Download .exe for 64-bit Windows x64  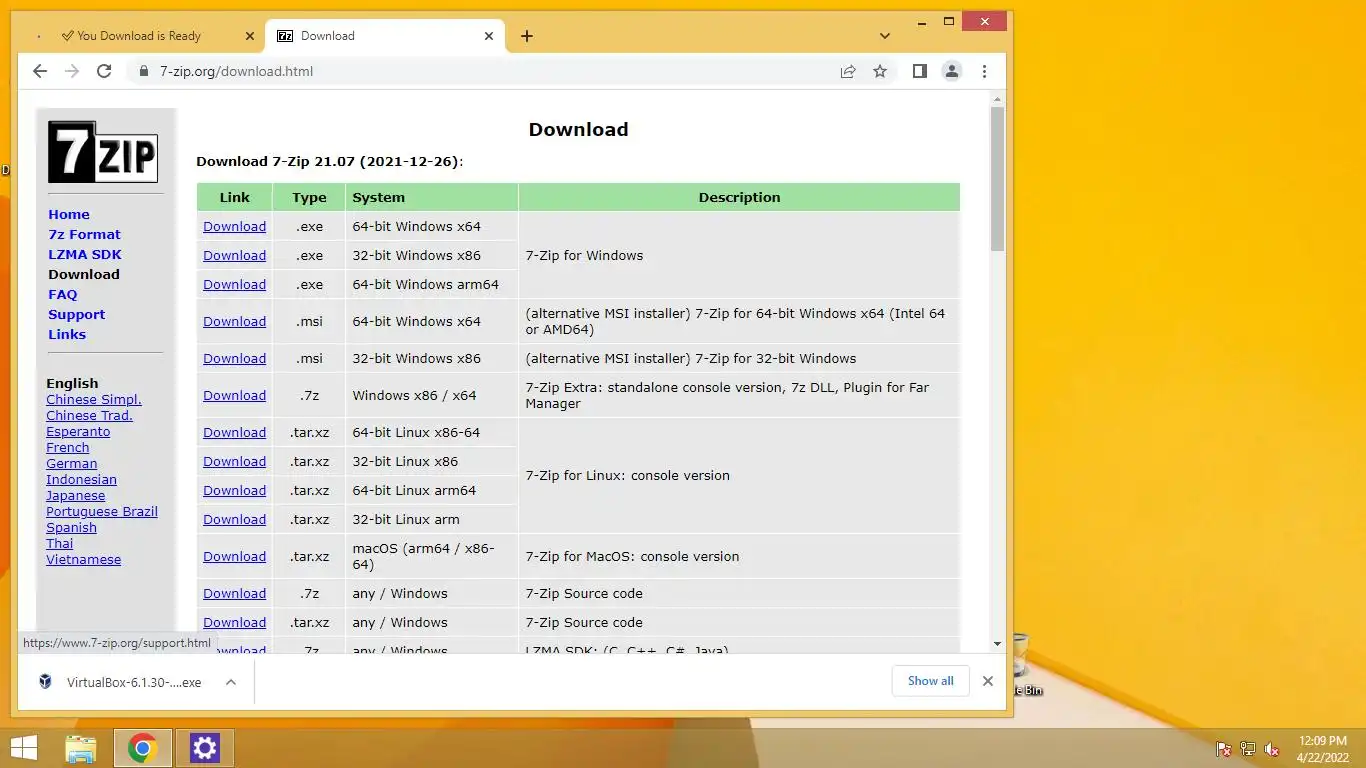pyautogui.click(x=234, y=226)
